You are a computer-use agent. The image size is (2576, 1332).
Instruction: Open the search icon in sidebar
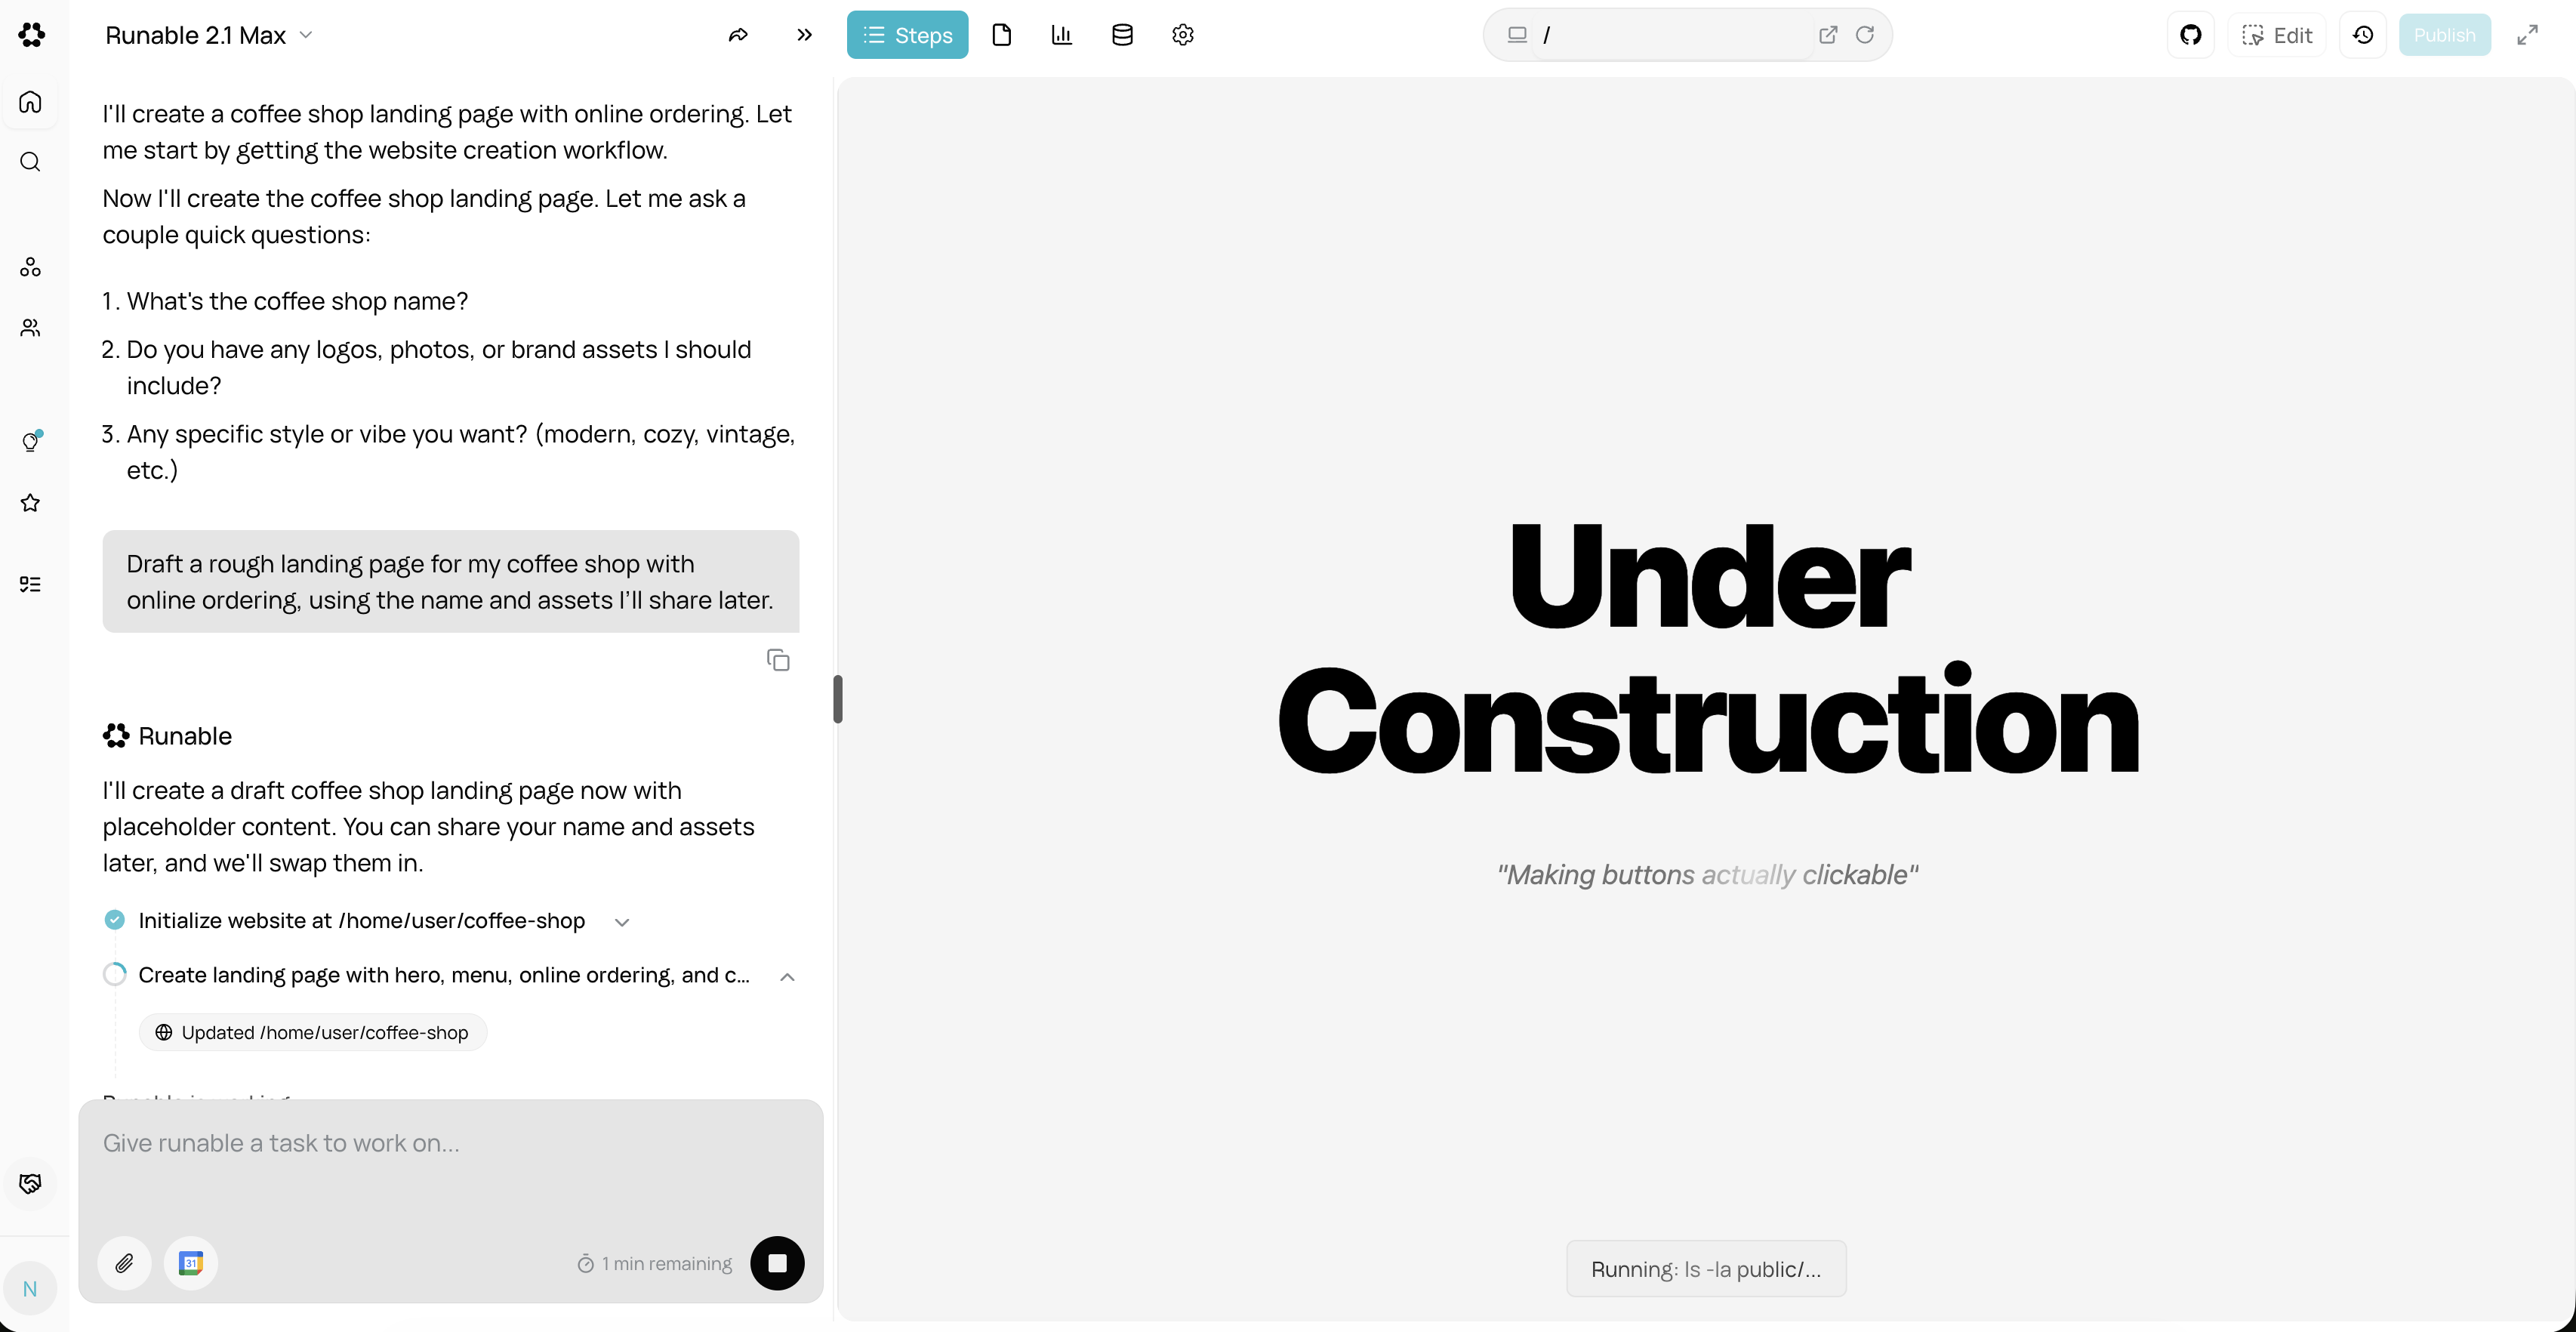click(30, 162)
